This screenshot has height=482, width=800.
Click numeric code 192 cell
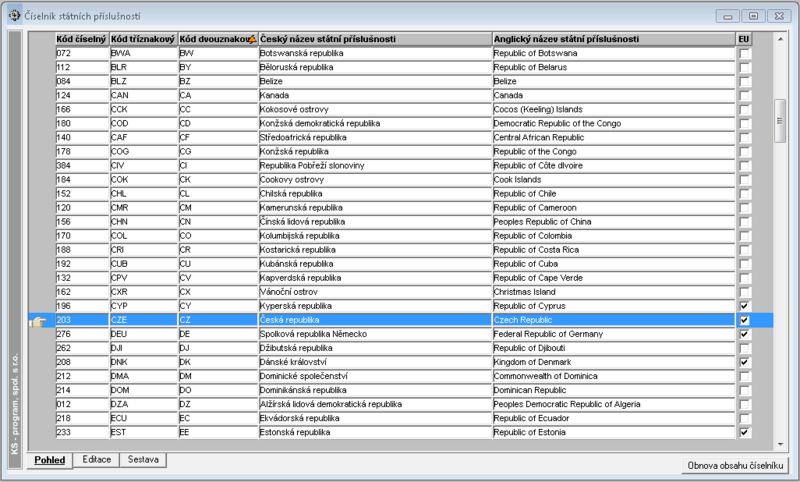[82, 264]
